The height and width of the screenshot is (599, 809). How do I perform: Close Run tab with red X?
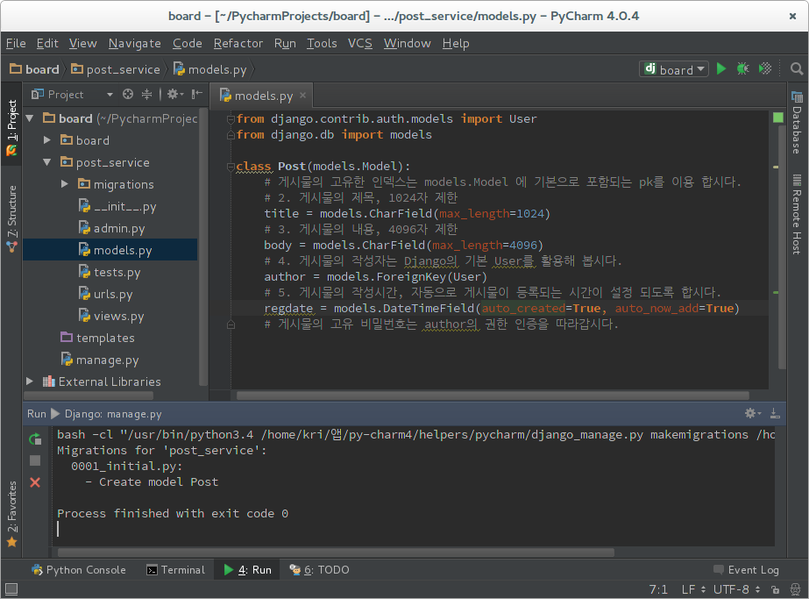pyautogui.click(x=35, y=482)
